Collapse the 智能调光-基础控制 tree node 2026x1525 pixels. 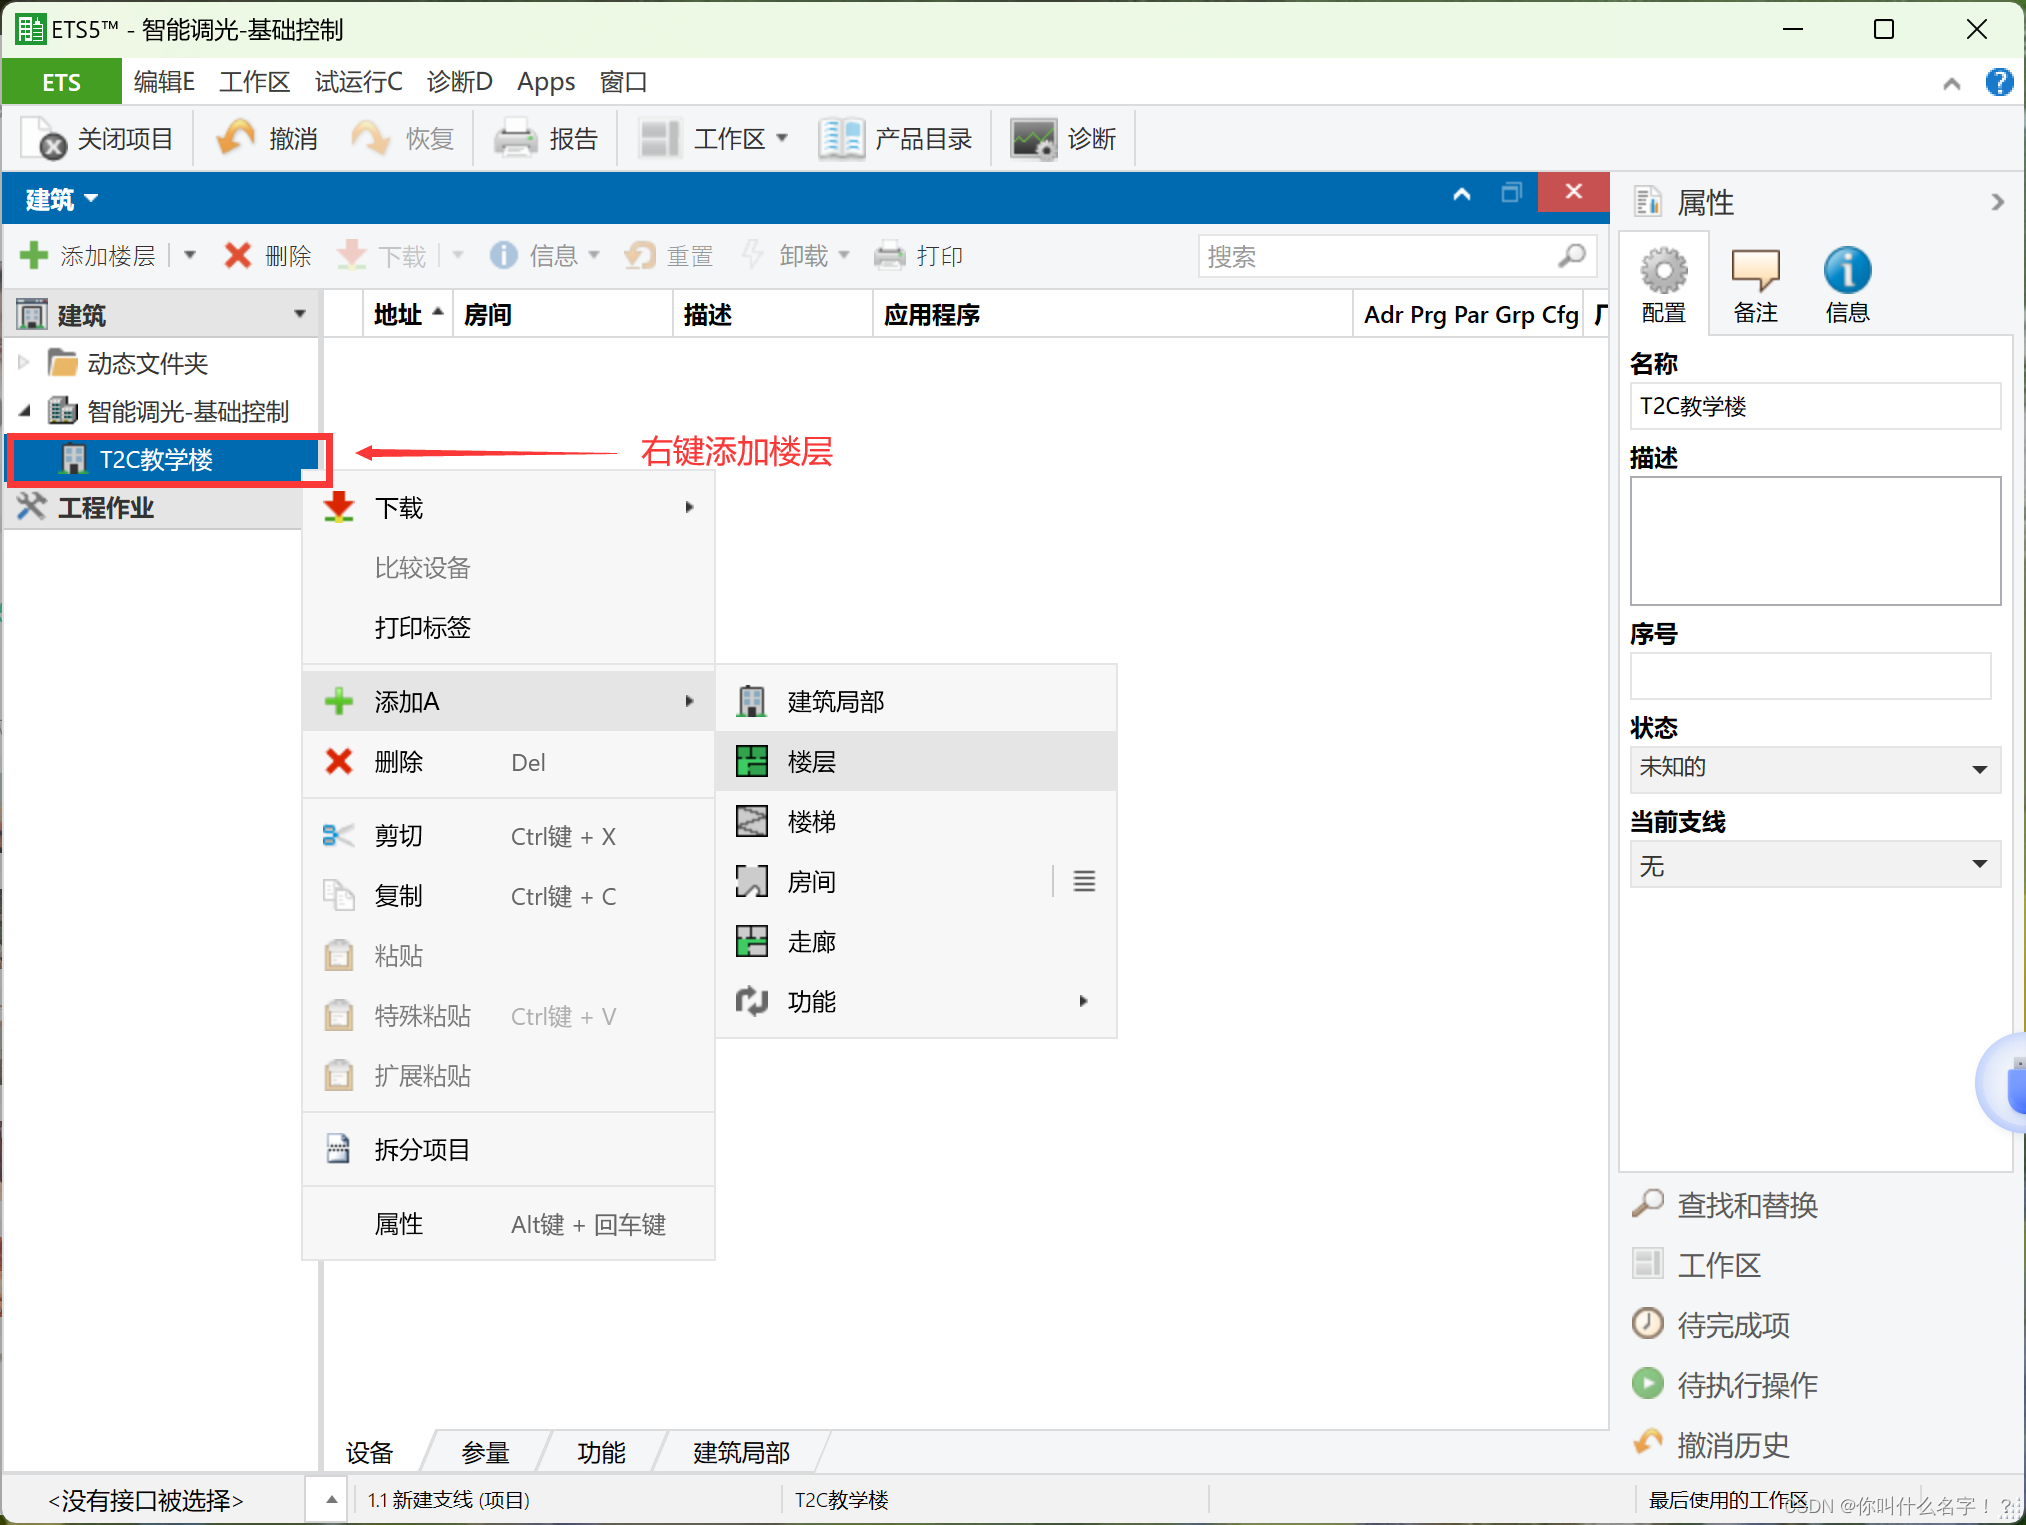tap(24, 411)
